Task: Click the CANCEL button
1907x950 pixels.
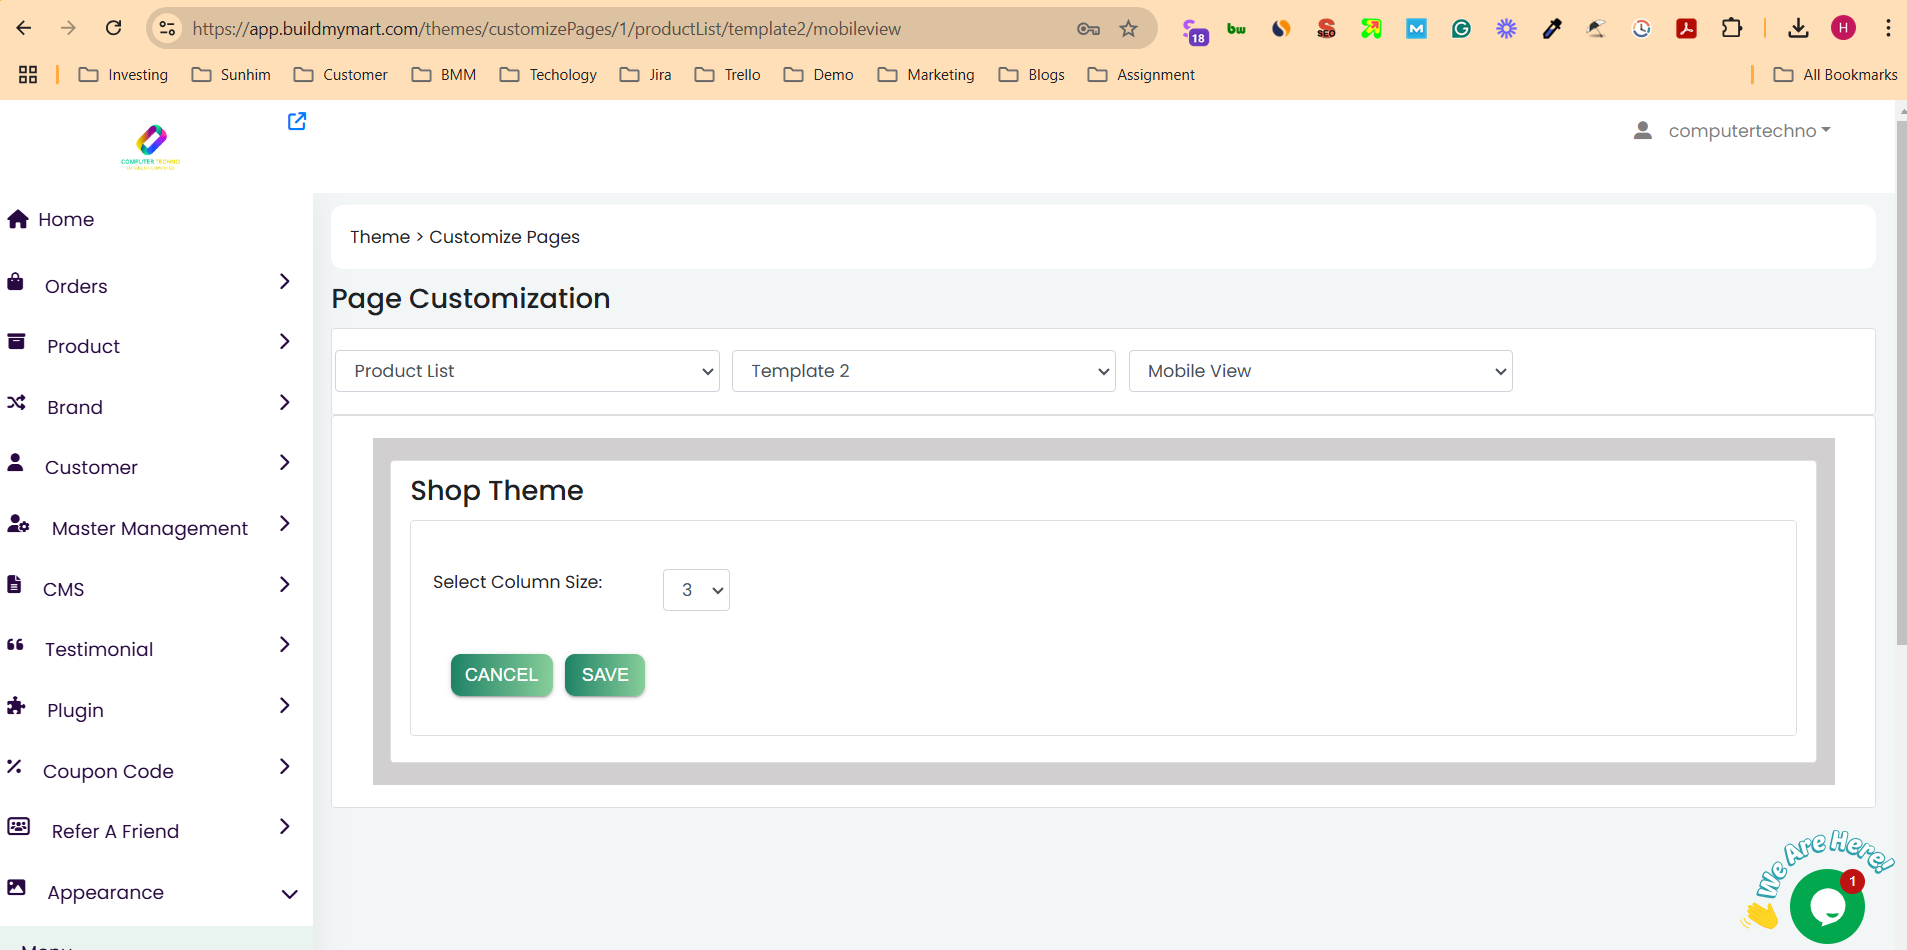Action: 502,675
